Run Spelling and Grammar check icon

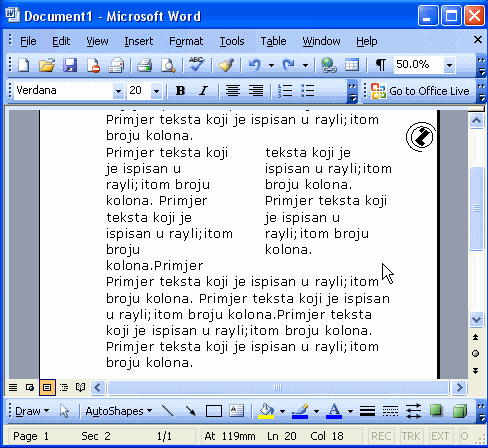197,64
